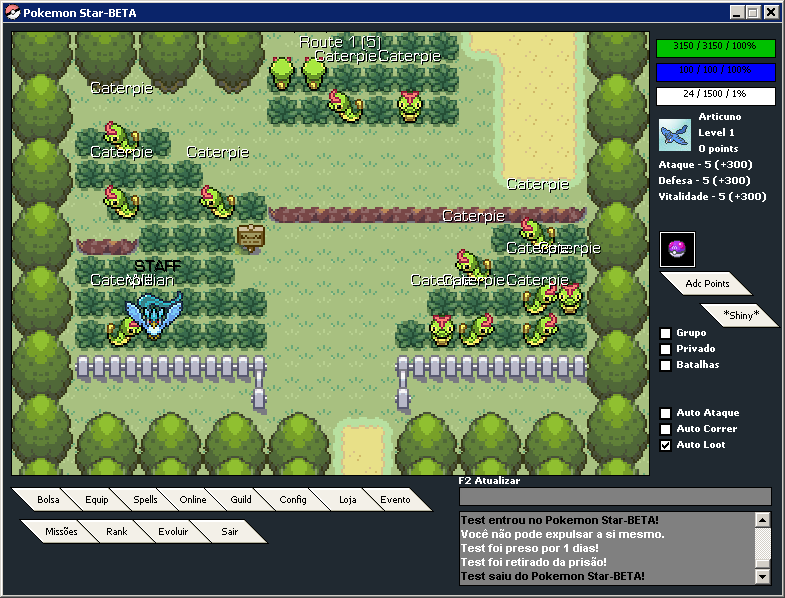The image size is (785, 598).
Task: Open the Missões tab
Action: click(61, 531)
